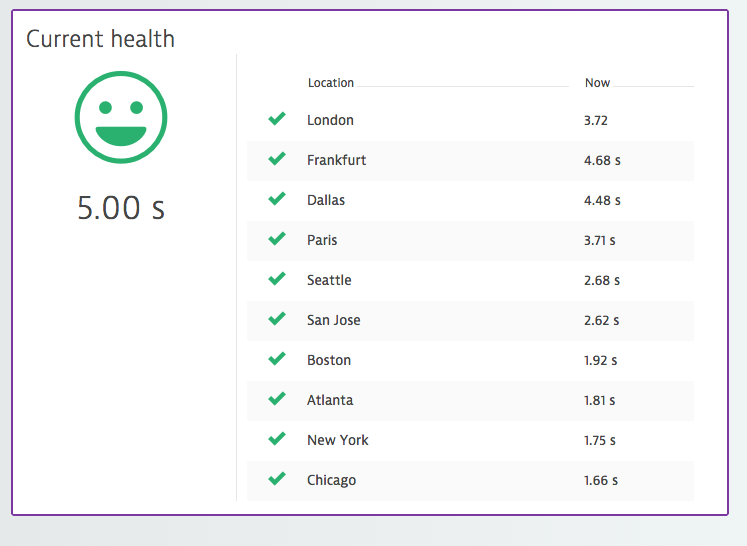The image size is (747, 546).
Task: Sort by the Now column header
Action: 597,83
